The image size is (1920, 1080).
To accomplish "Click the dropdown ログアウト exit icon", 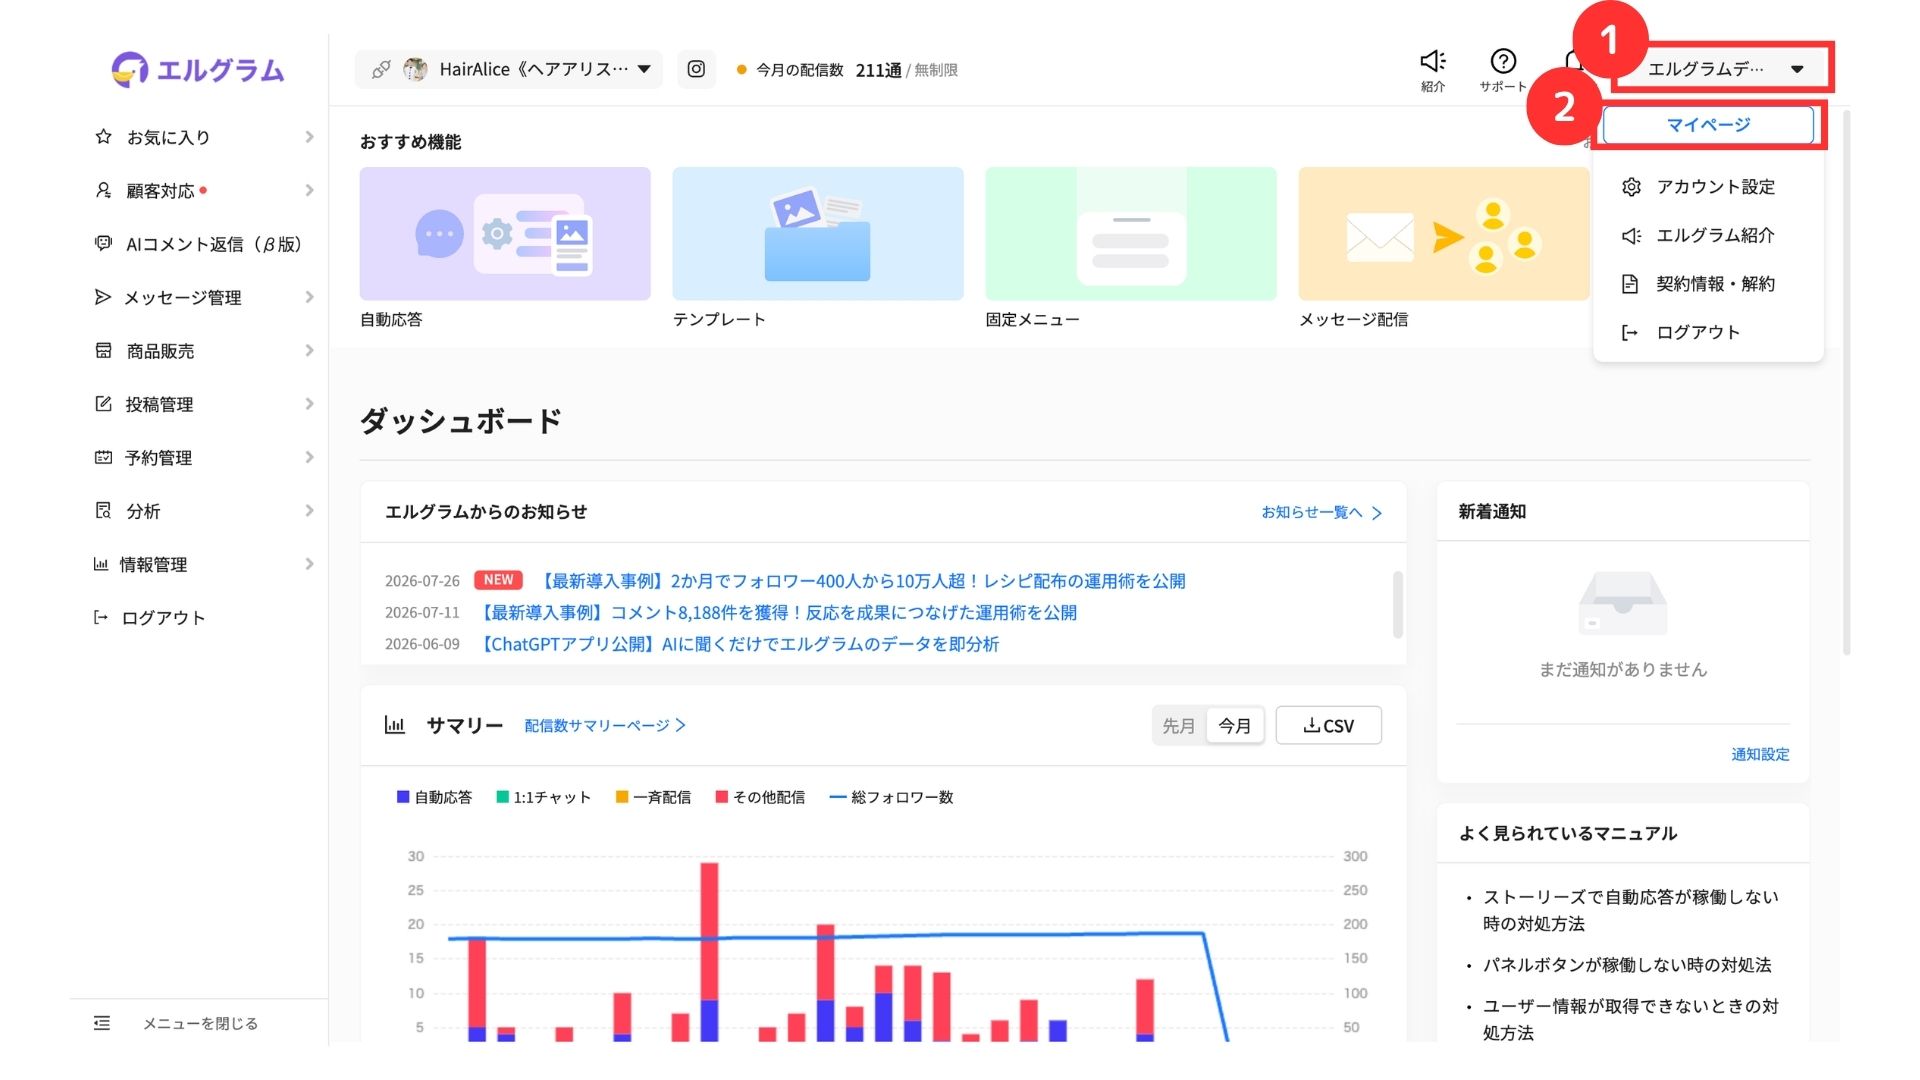I will click(x=1630, y=333).
